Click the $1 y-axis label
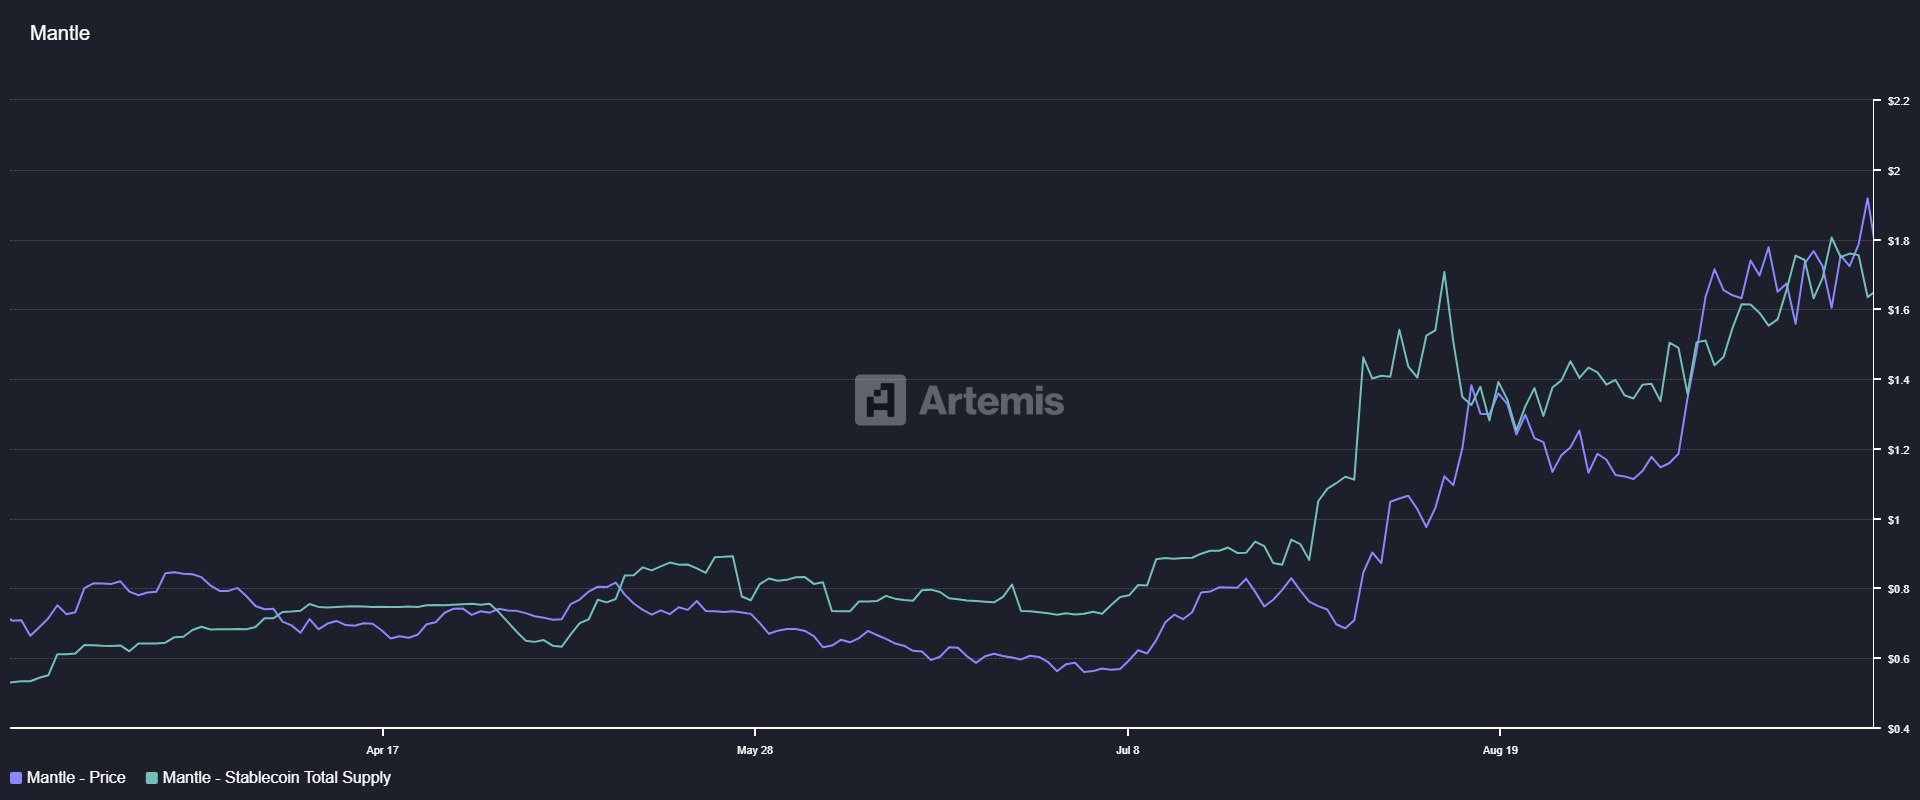 tap(1893, 520)
